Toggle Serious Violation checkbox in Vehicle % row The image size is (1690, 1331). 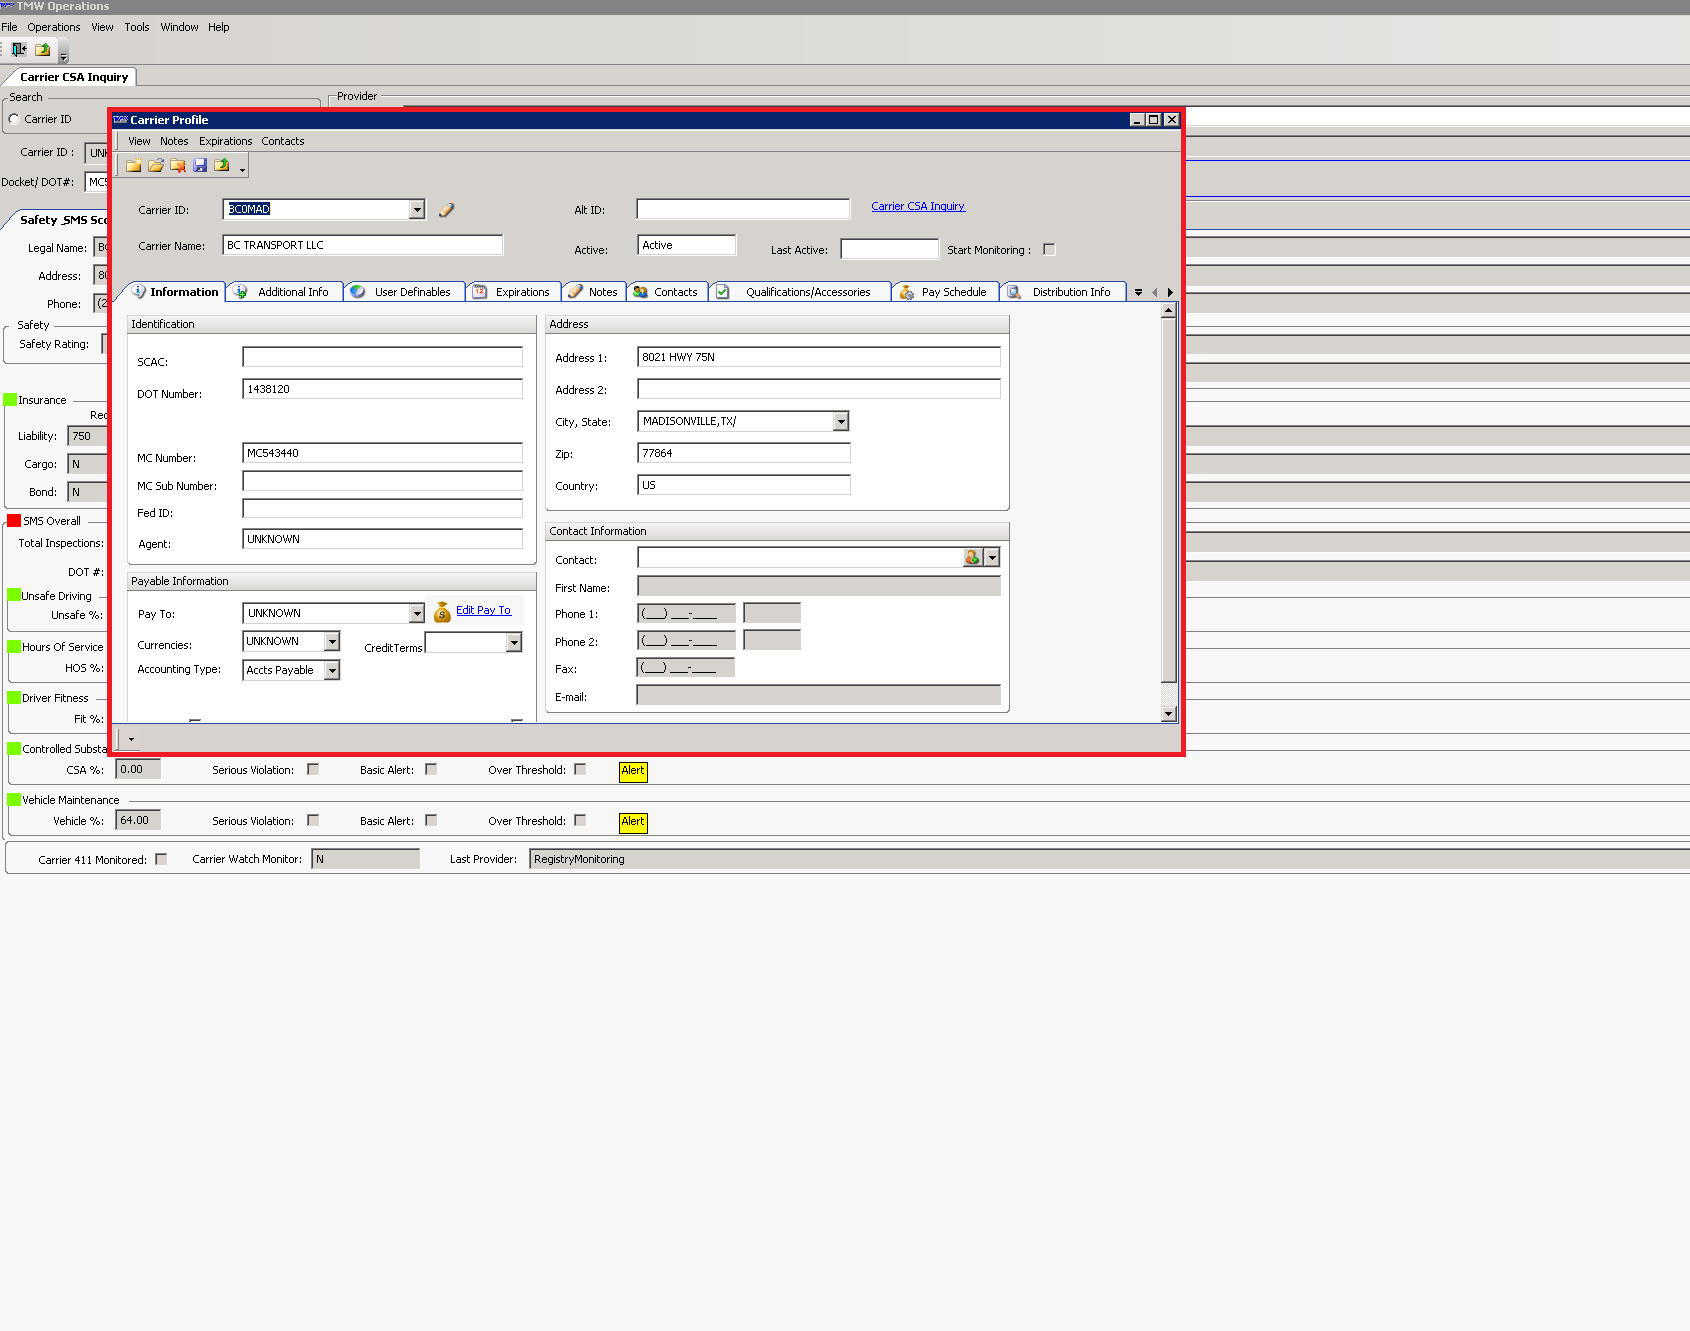[x=313, y=820]
